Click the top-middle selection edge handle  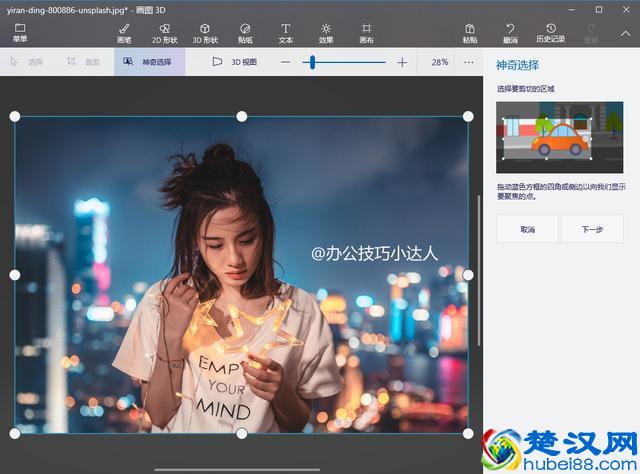(242, 117)
